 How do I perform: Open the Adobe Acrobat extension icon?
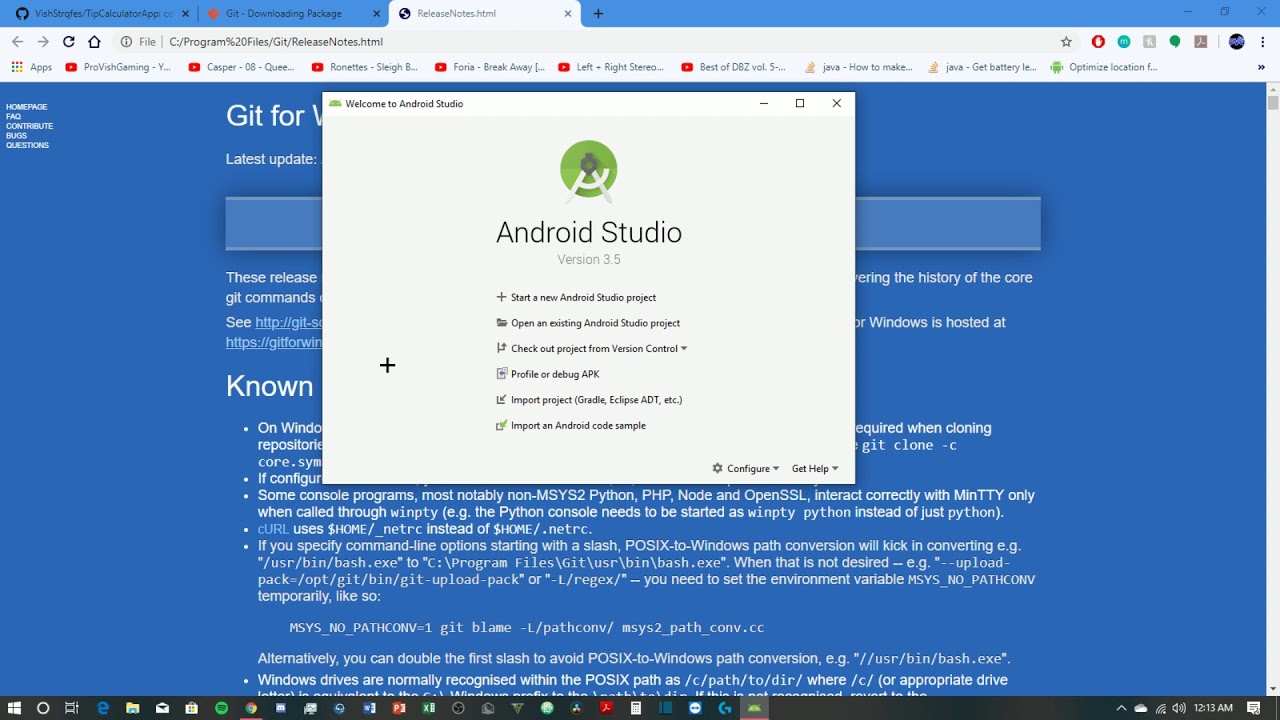(1201, 42)
